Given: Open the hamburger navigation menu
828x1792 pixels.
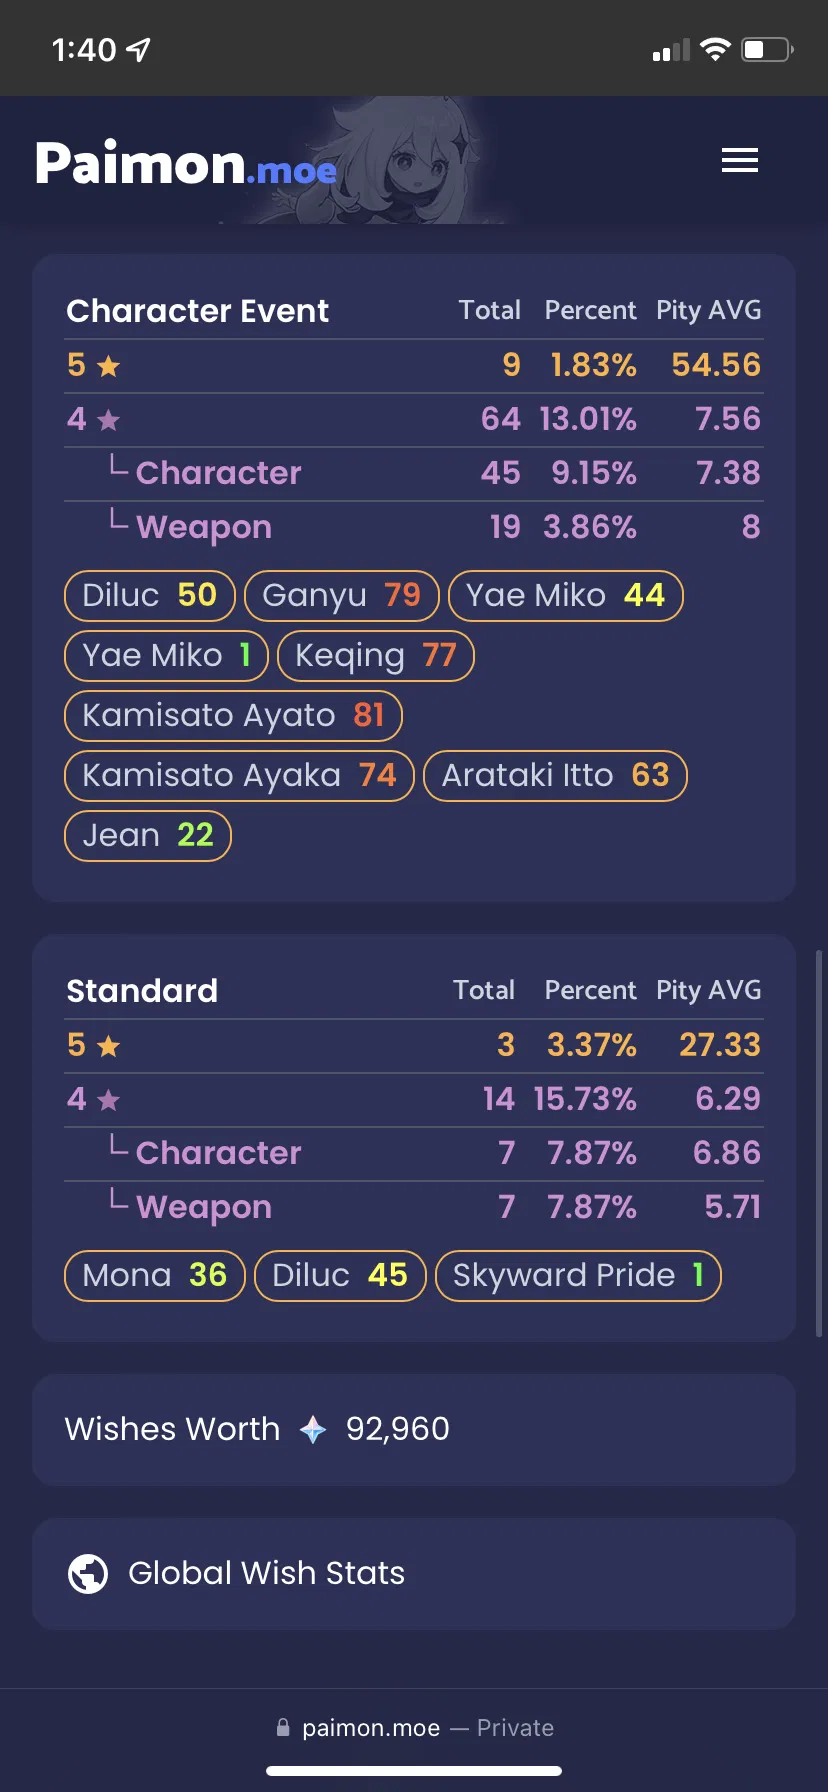Looking at the screenshot, I should point(740,160).
